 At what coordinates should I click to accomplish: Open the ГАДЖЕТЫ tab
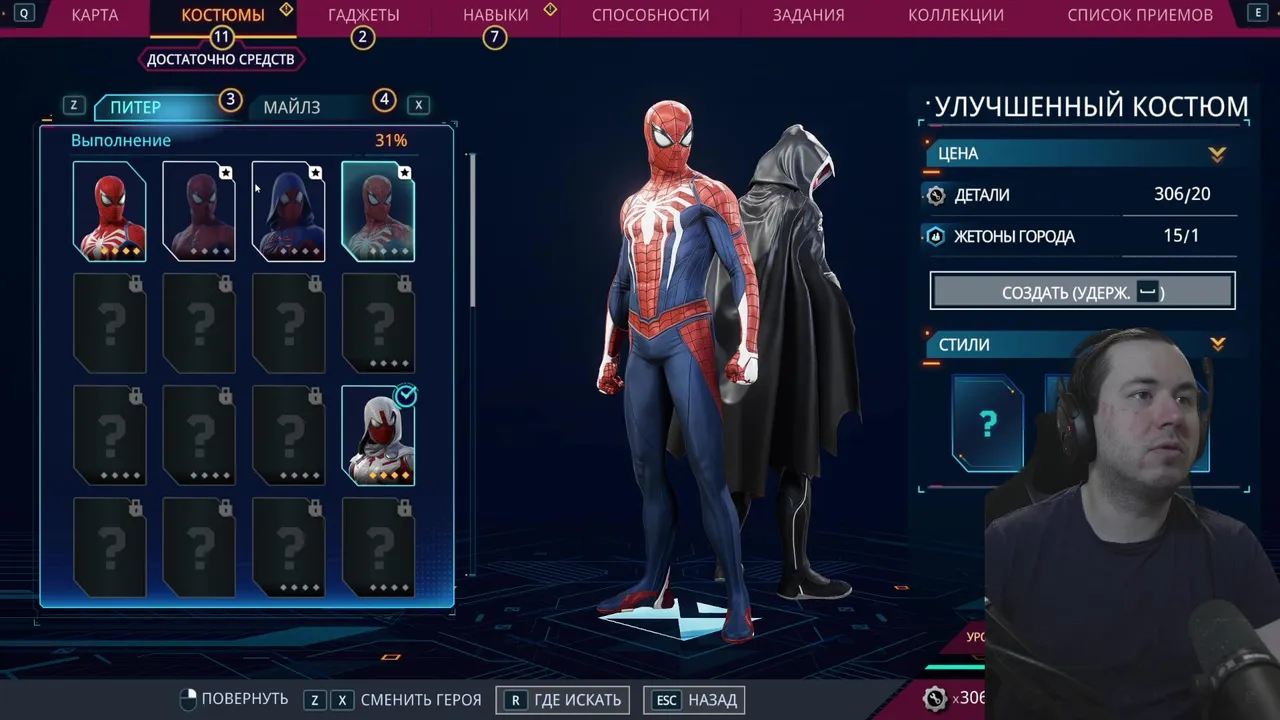[363, 15]
